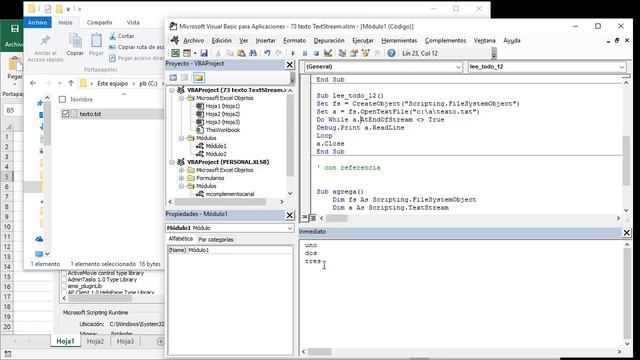Go back with File Explorer's left arrow
The width and height of the screenshot is (640, 360).
tap(33, 83)
